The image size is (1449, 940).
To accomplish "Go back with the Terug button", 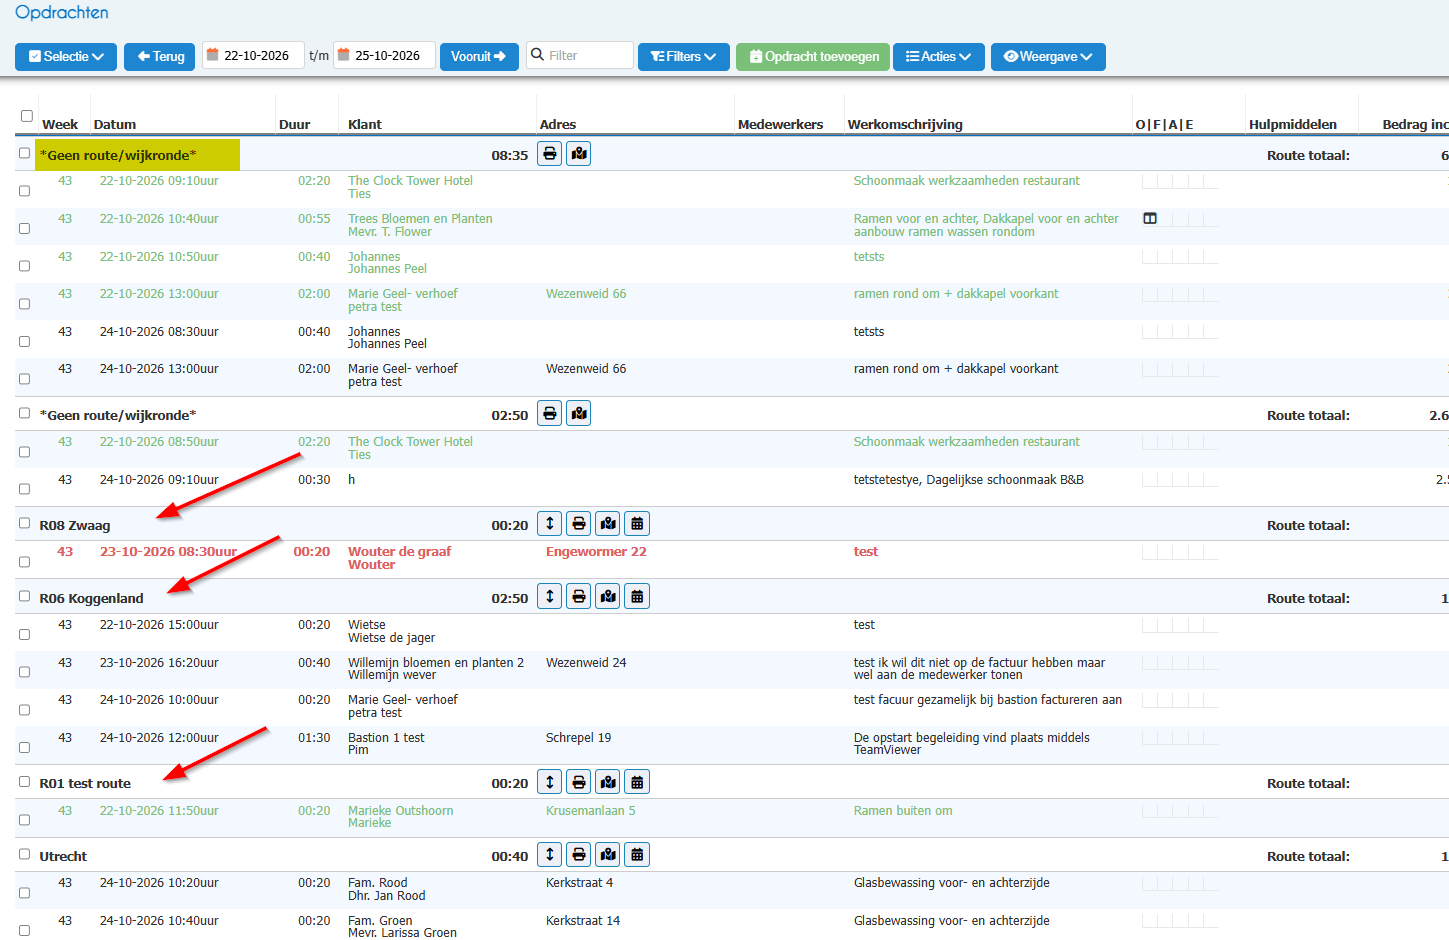I will click(x=160, y=57).
